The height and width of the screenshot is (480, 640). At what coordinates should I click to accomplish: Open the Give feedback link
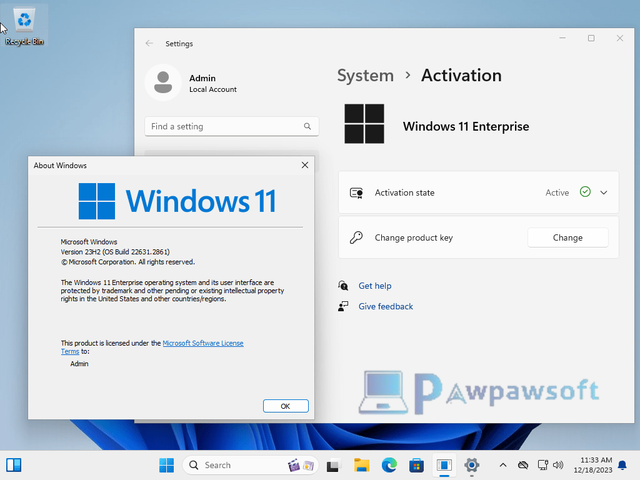click(386, 307)
